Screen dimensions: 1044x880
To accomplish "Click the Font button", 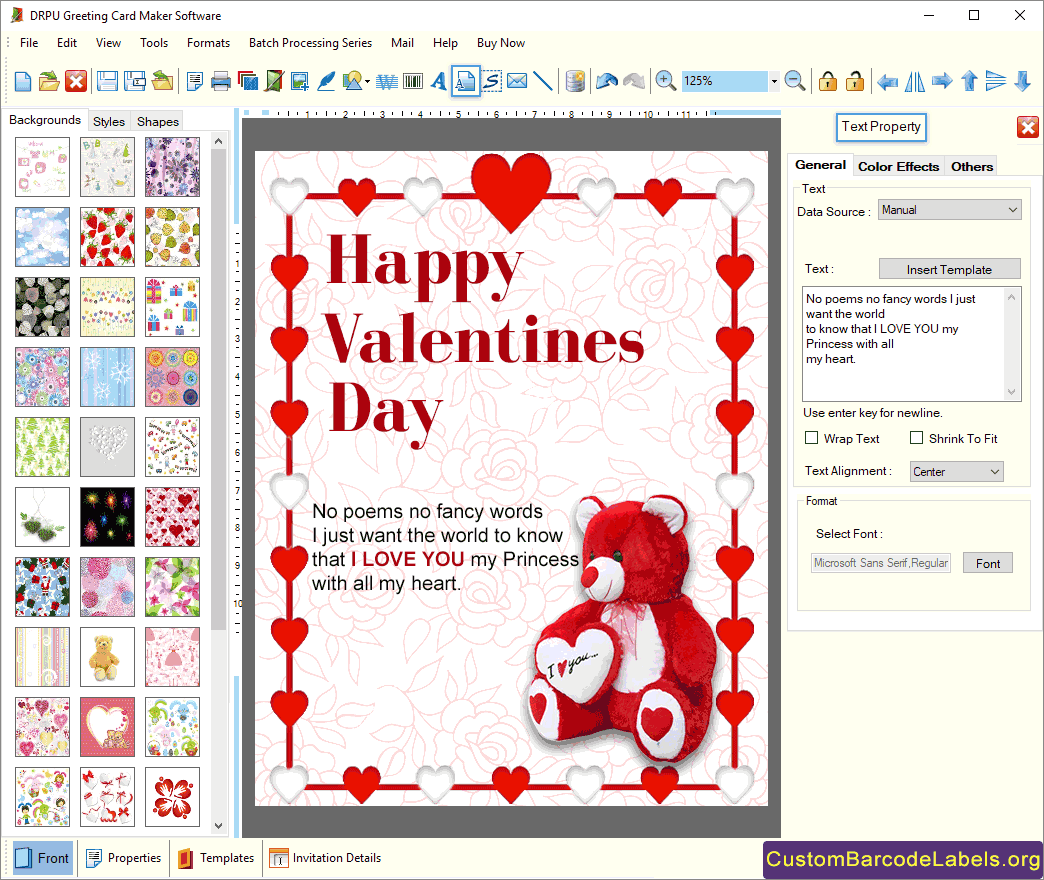I will [987, 563].
